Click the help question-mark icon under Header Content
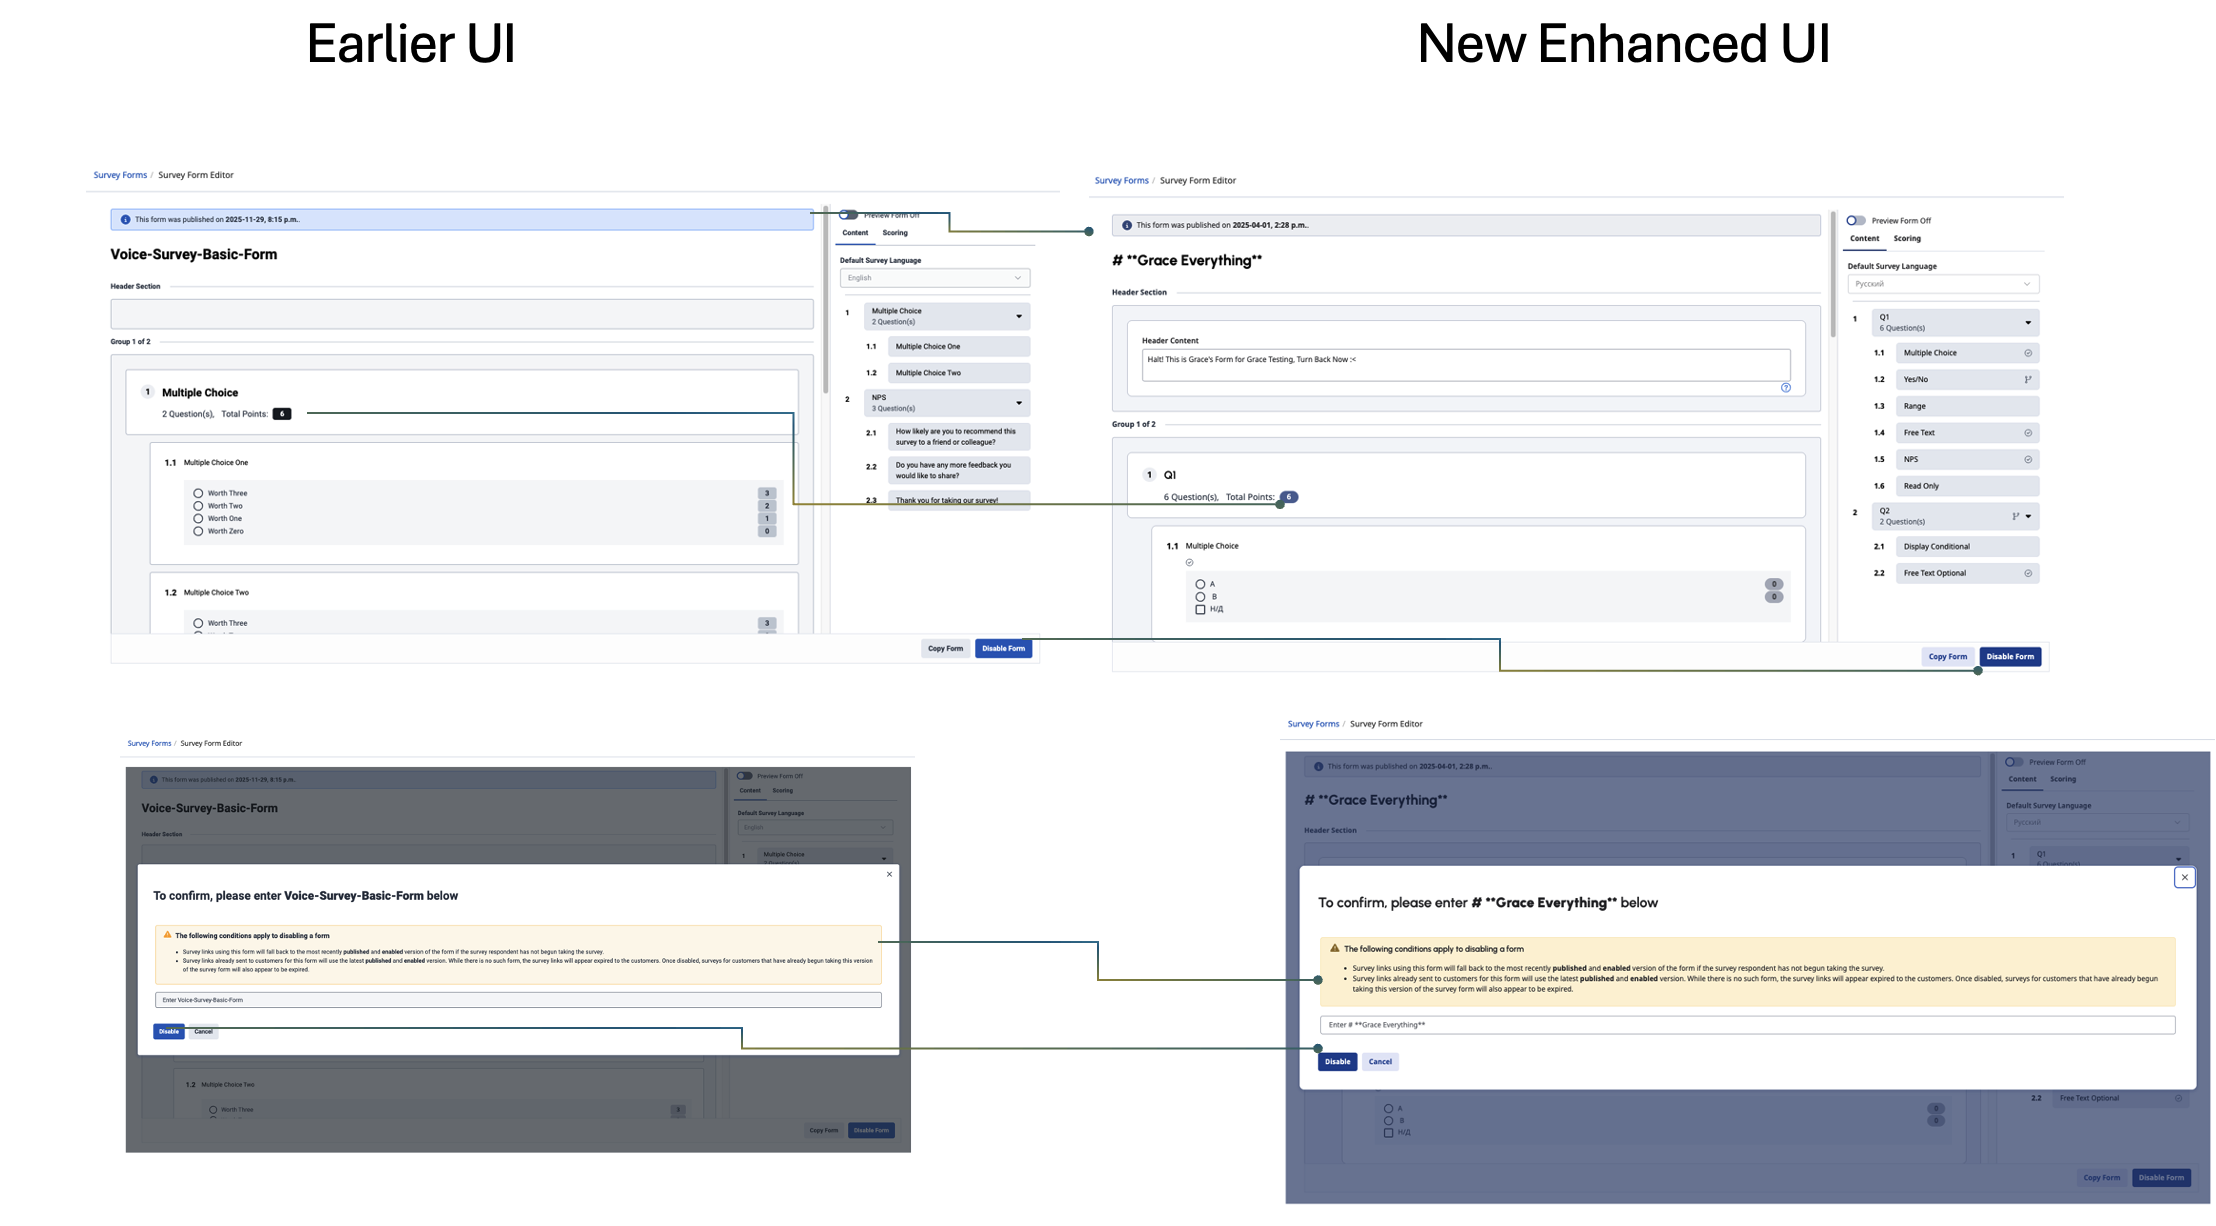2216x1226 pixels. [1786, 388]
